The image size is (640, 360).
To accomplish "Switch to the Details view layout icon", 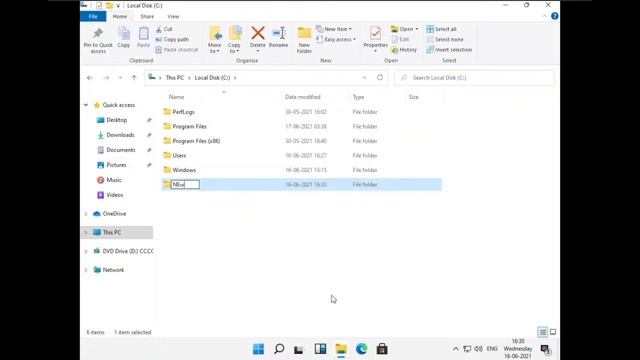I will pos(542,332).
